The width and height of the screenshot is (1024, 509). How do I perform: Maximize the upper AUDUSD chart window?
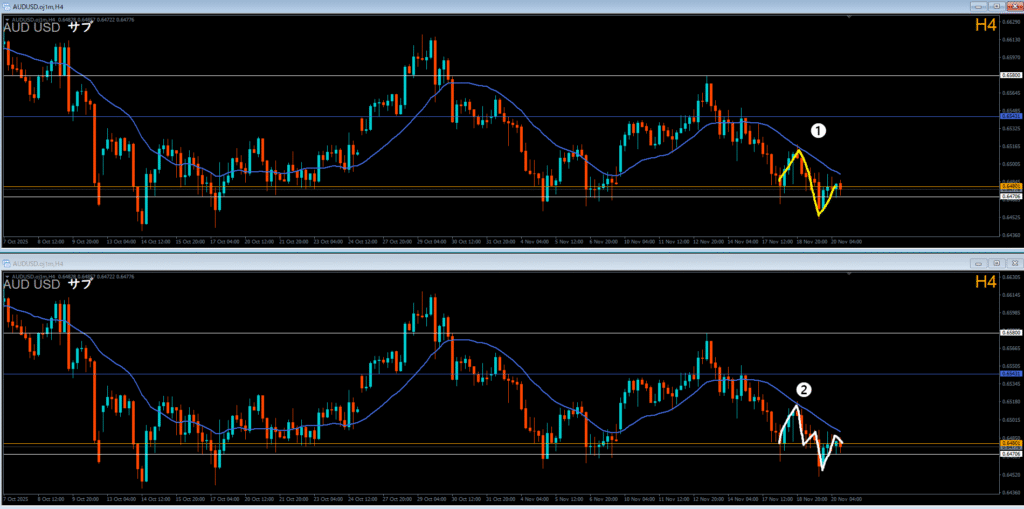pos(997,6)
